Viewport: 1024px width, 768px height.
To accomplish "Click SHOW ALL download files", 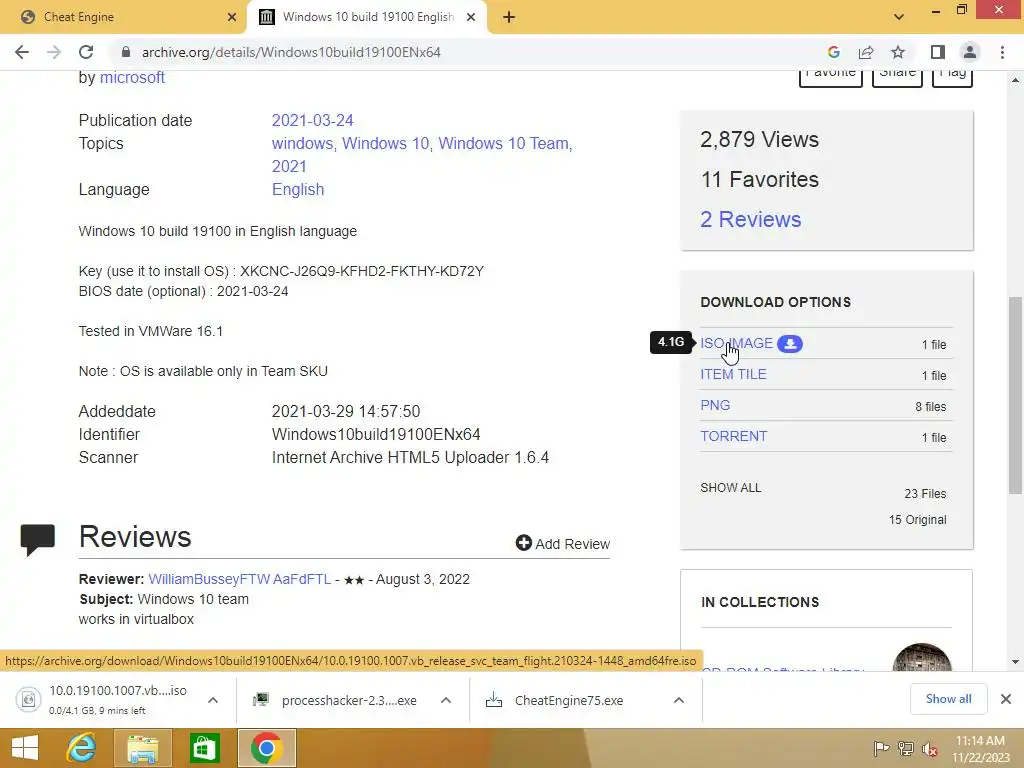I will coord(731,488).
